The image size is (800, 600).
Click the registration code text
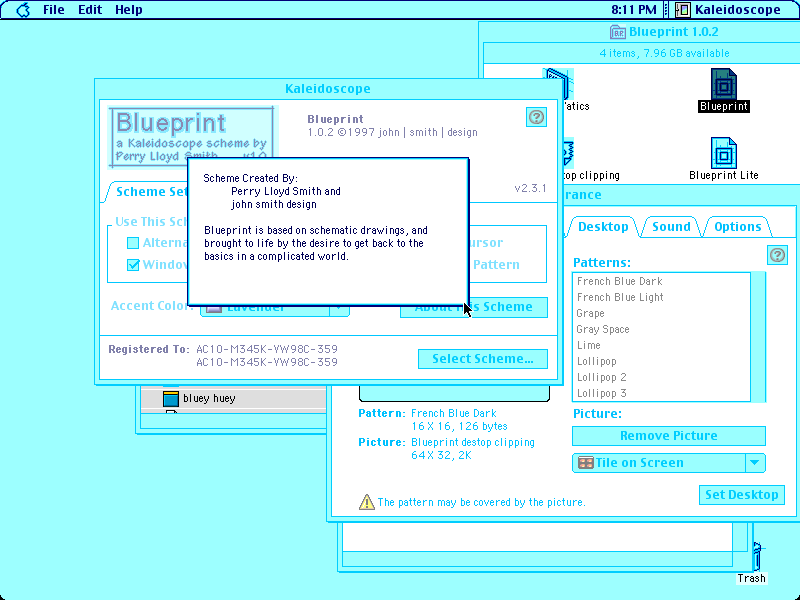[x=267, y=356]
